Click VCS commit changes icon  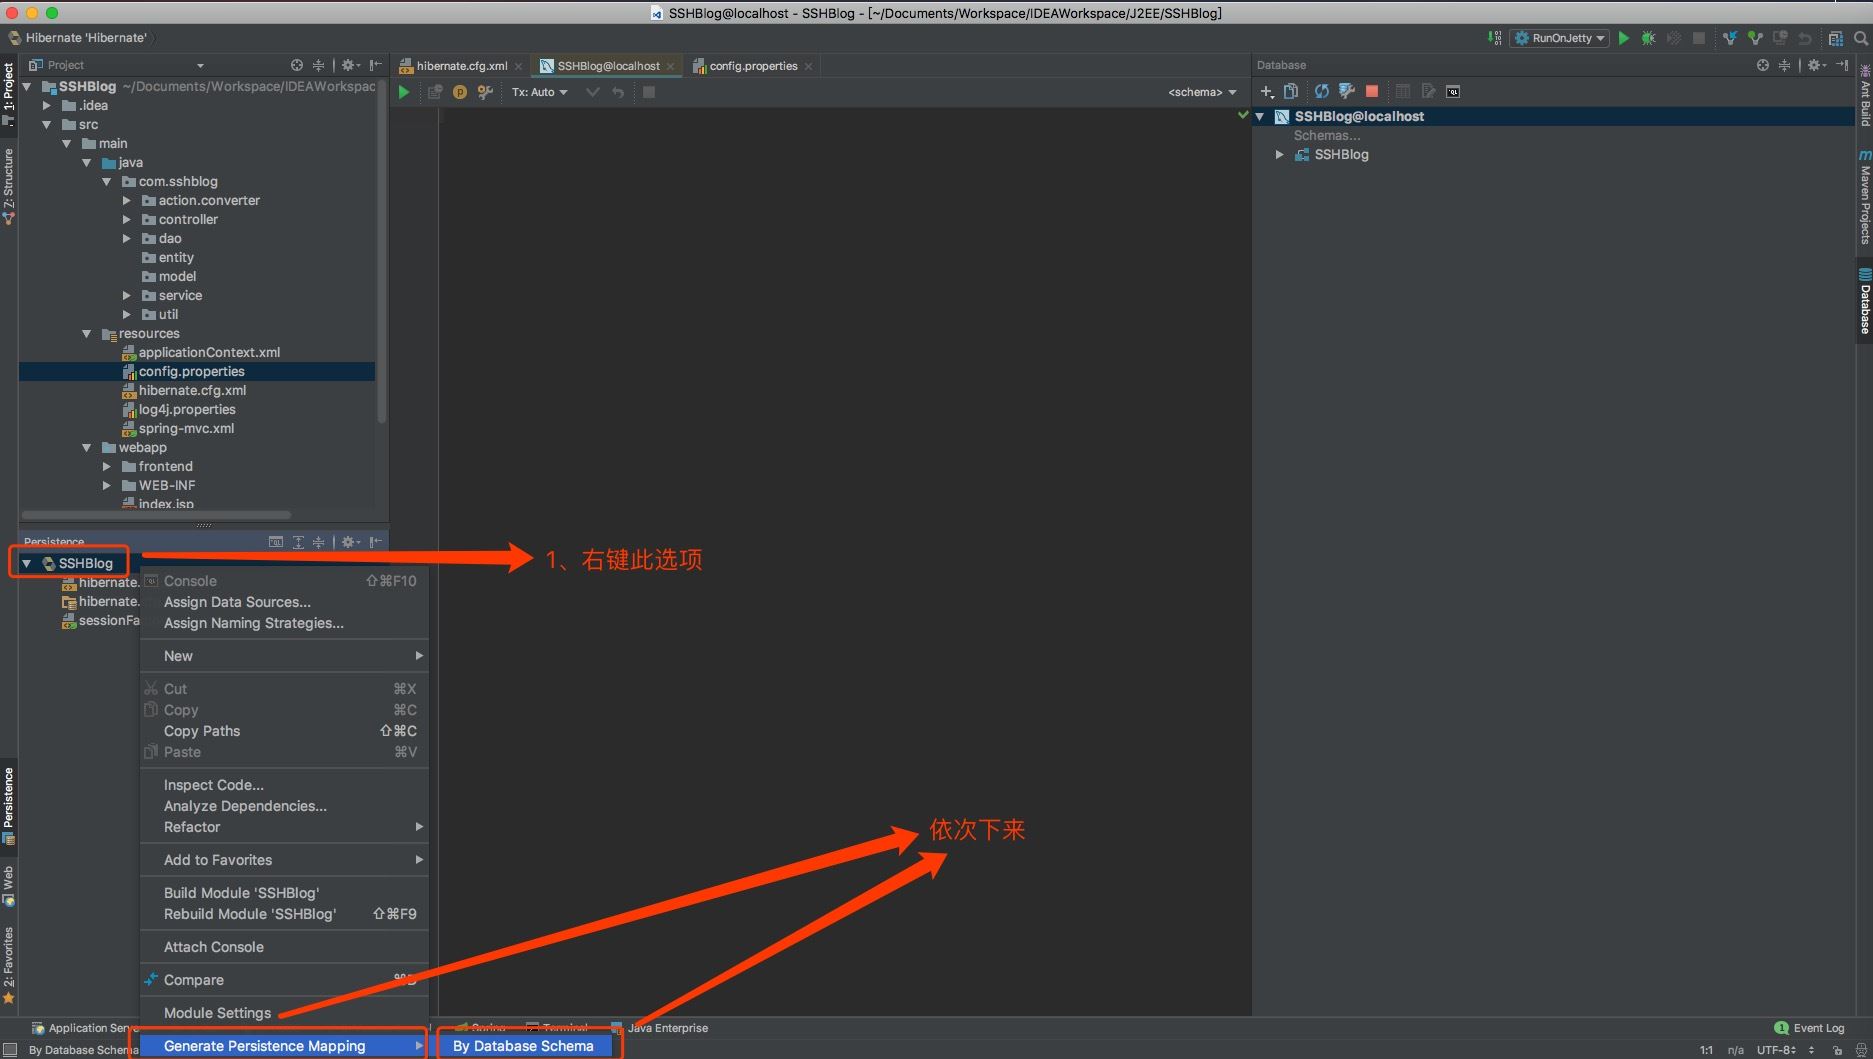point(1755,38)
